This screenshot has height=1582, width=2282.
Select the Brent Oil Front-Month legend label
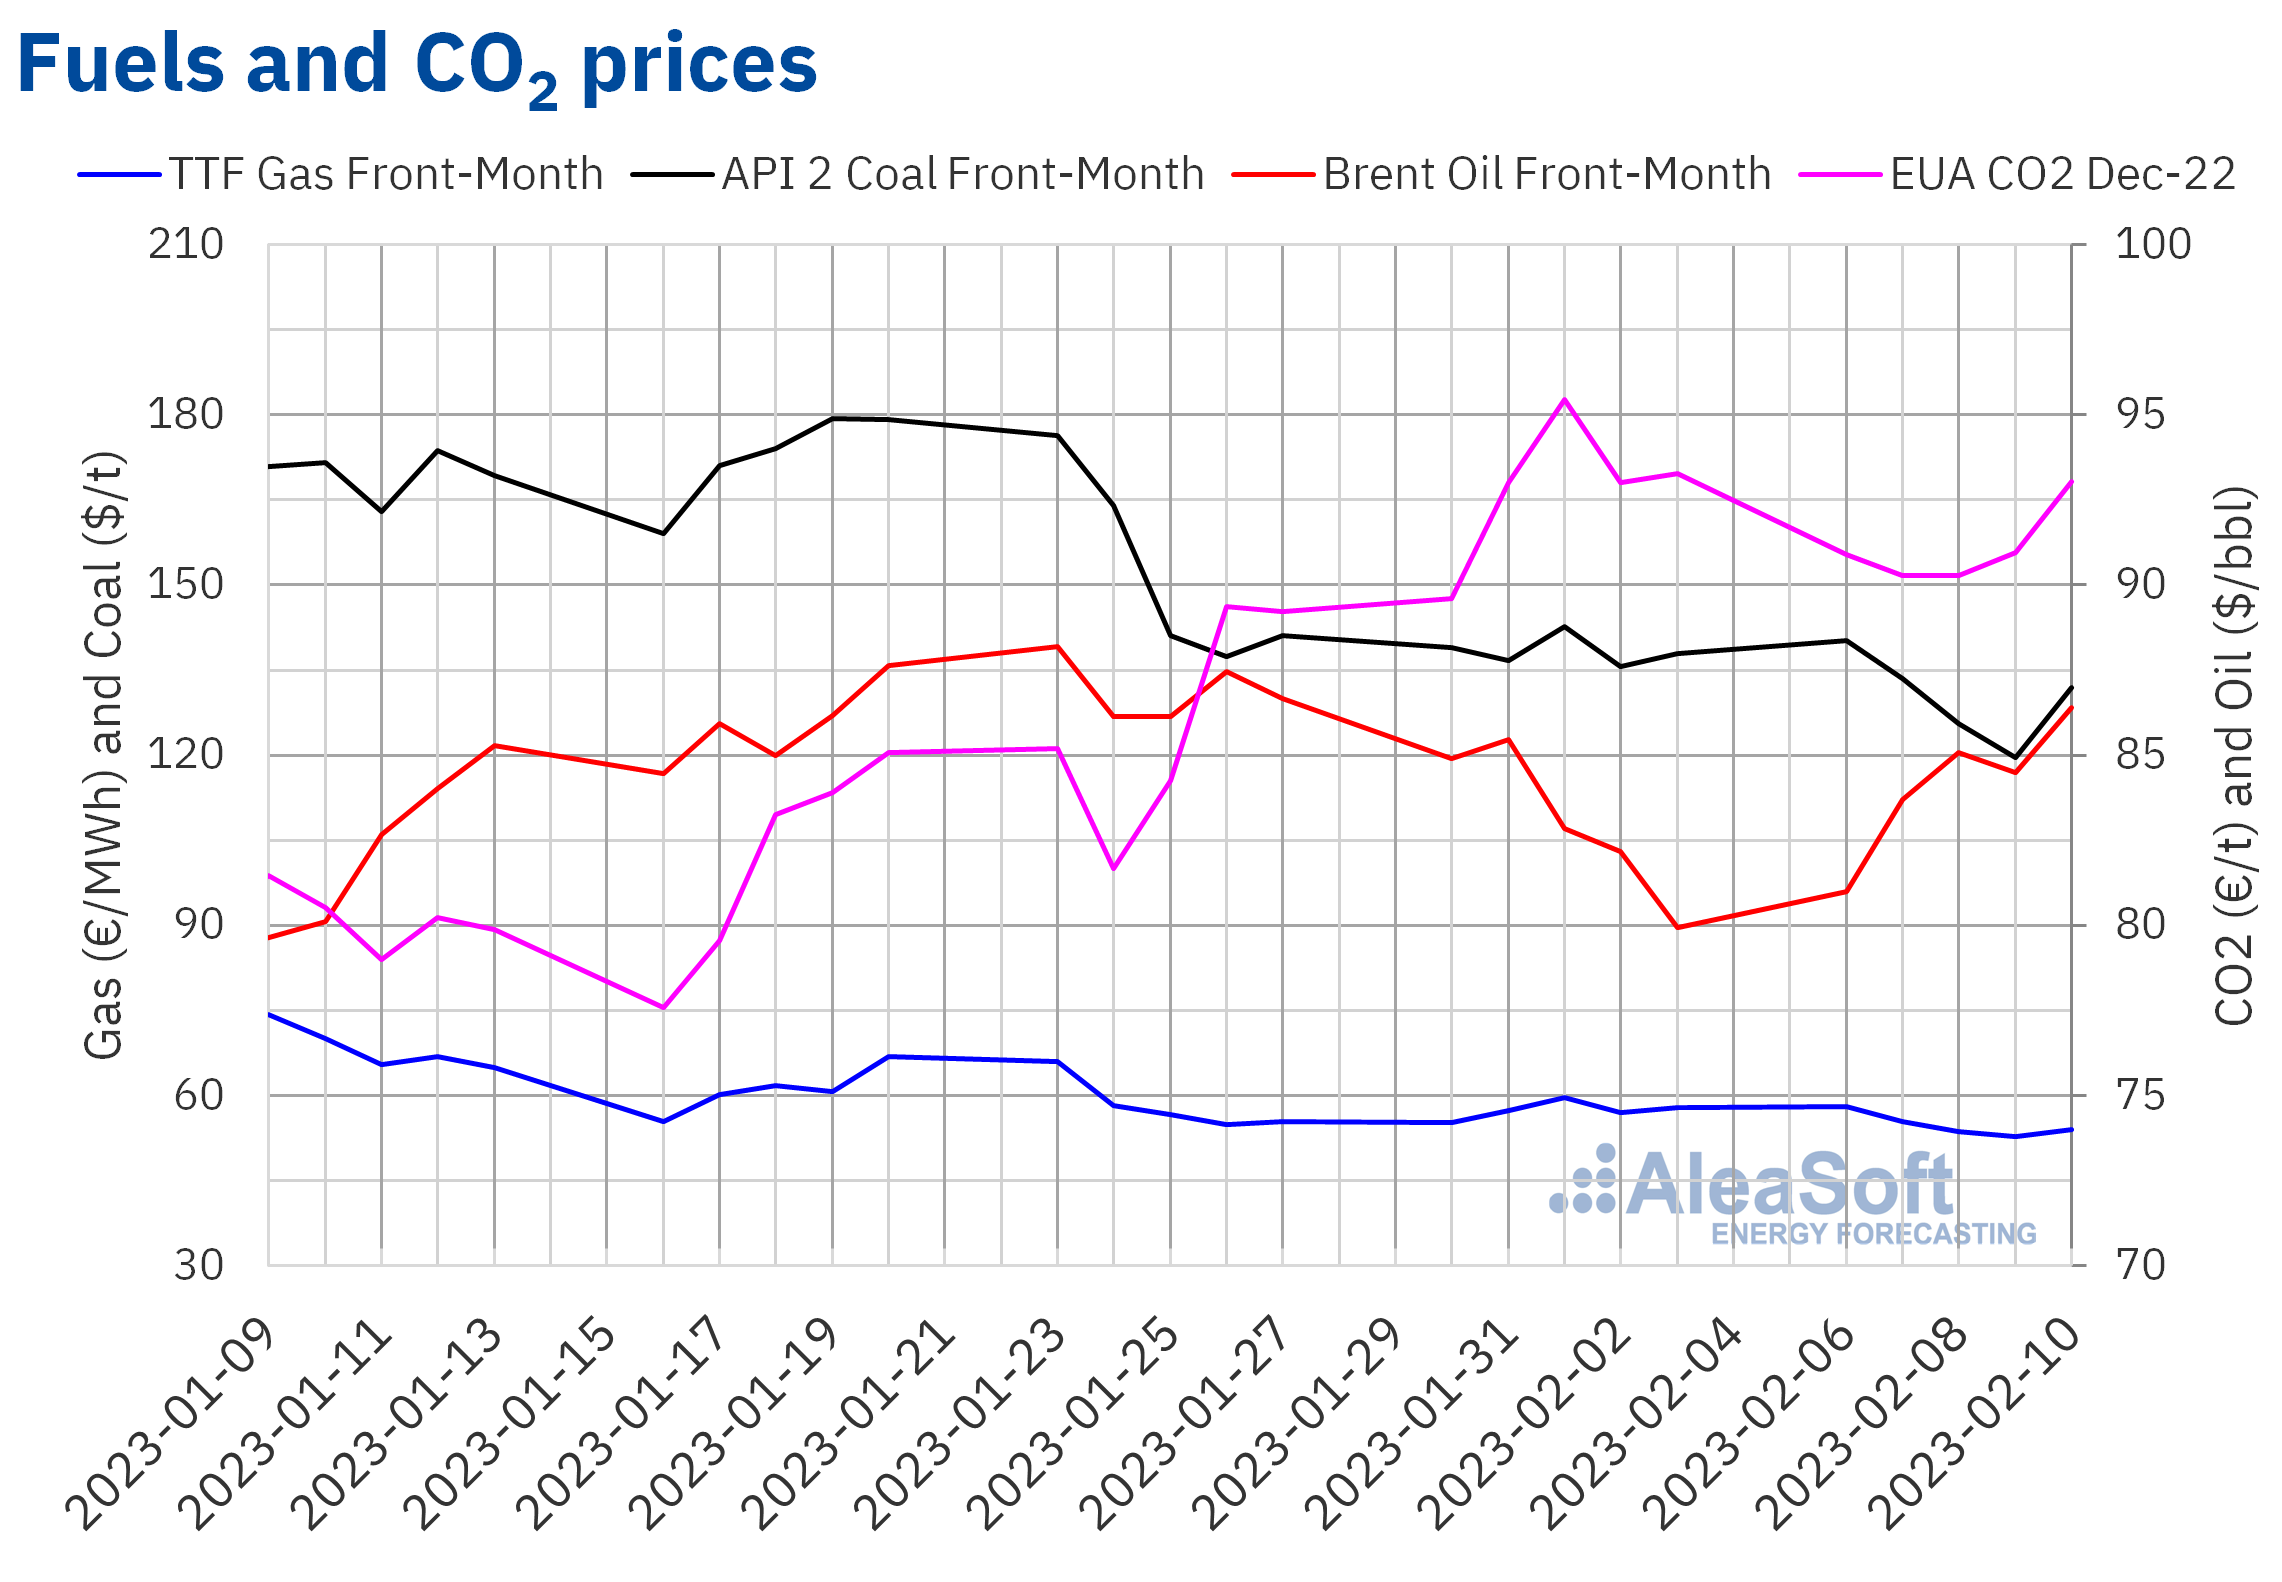click(1547, 175)
